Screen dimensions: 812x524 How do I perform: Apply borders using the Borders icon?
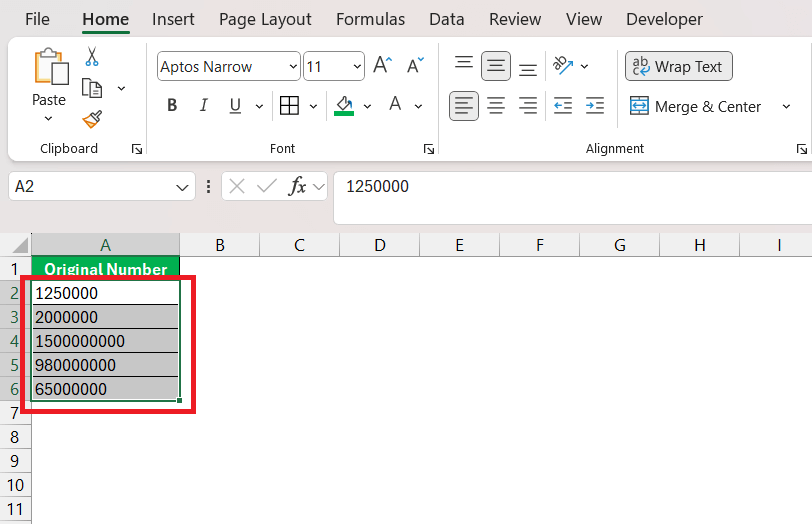pyautogui.click(x=289, y=106)
